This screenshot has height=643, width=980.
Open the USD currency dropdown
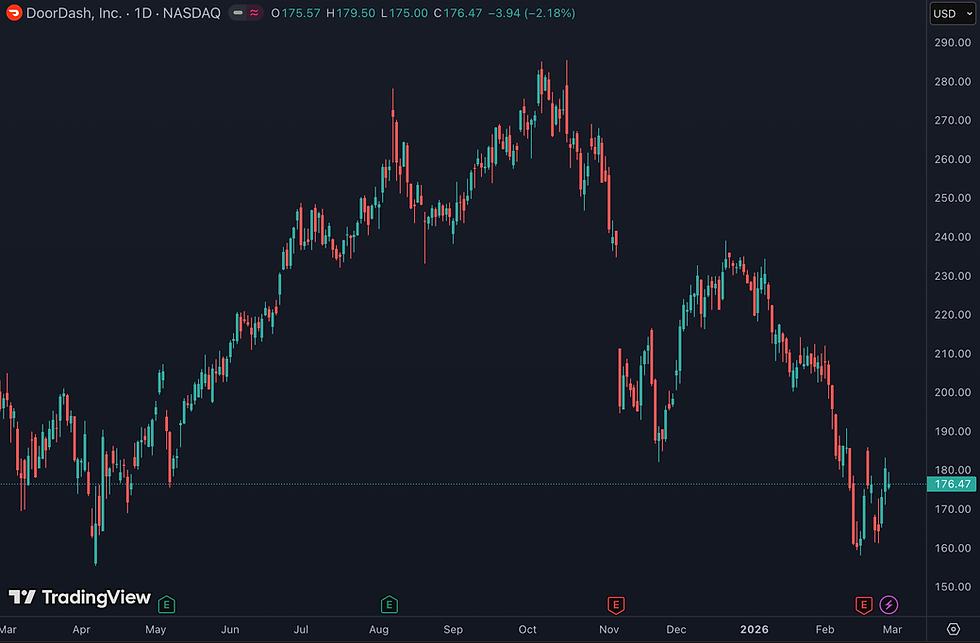tap(952, 13)
